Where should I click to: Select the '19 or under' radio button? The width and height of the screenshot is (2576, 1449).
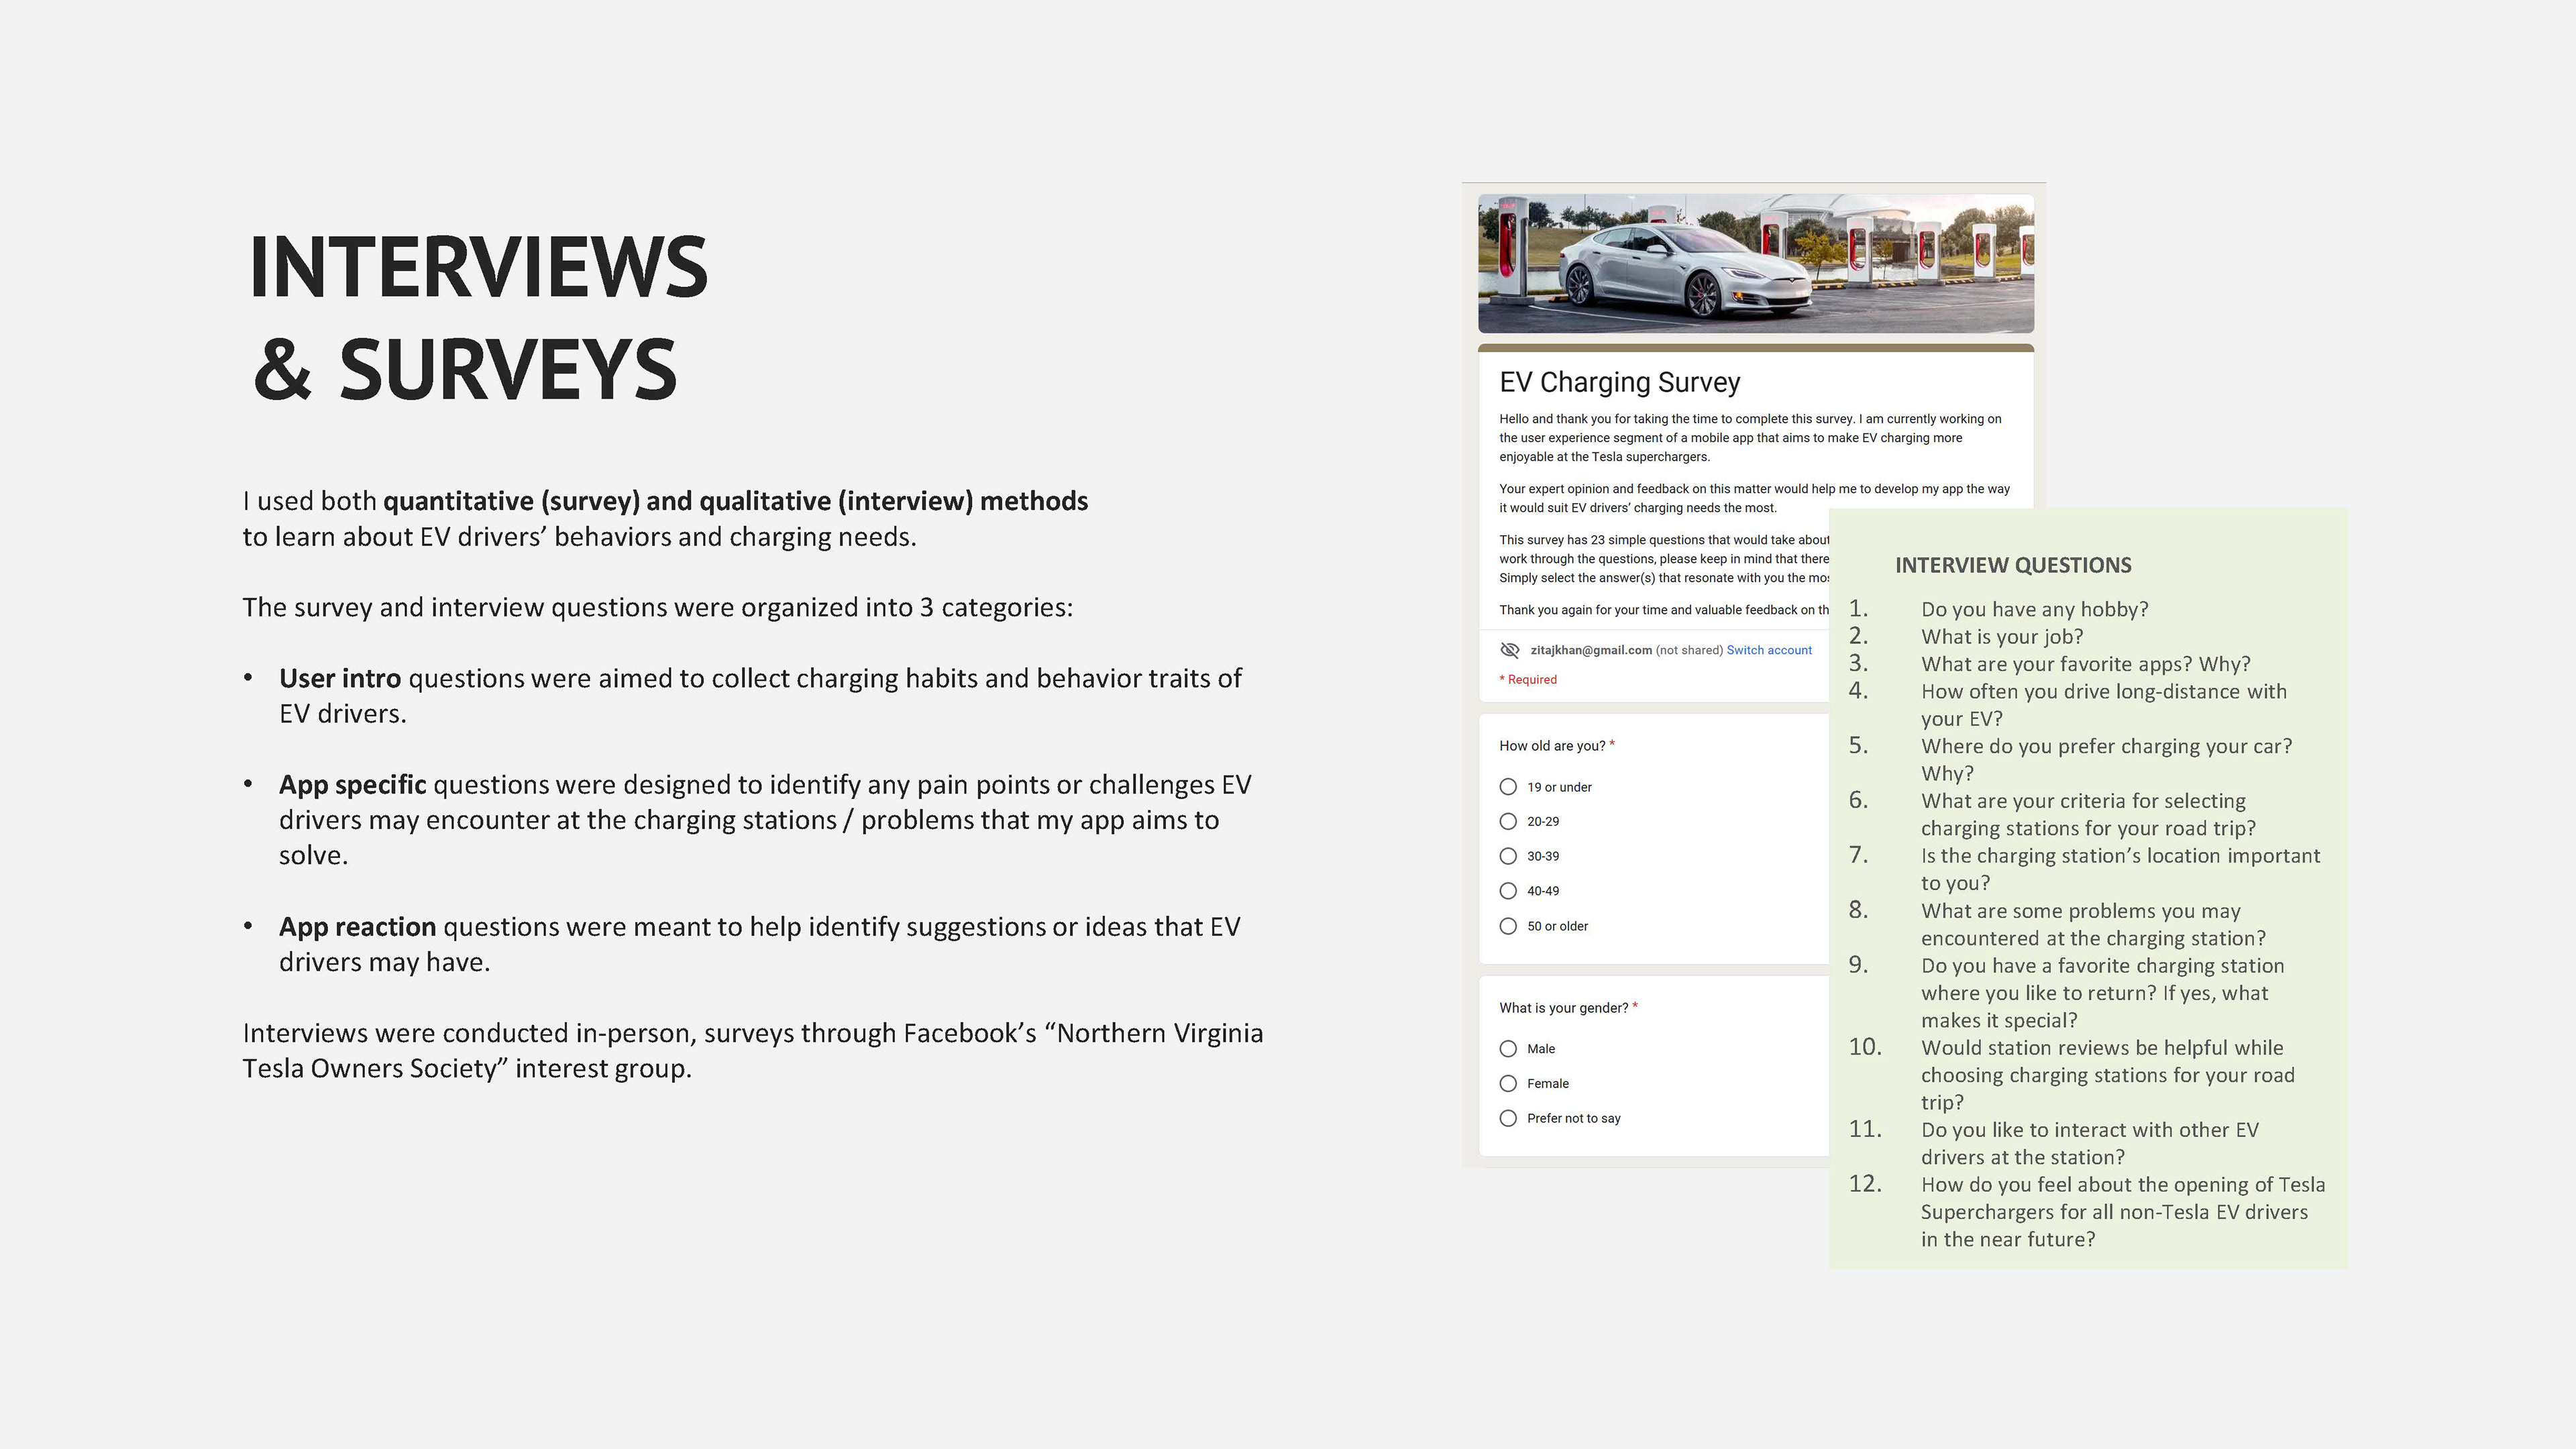[x=1508, y=787]
